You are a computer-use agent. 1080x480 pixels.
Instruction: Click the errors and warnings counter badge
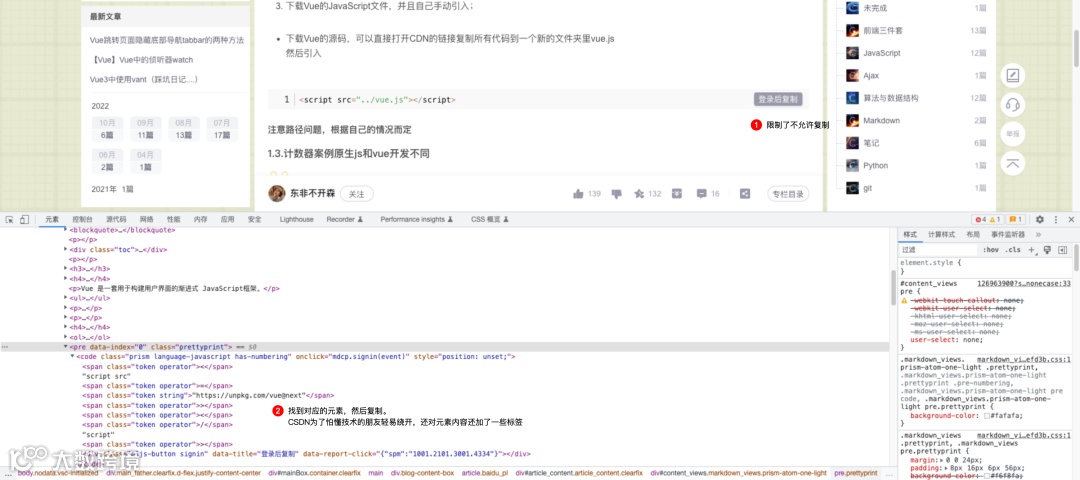(987, 219)
